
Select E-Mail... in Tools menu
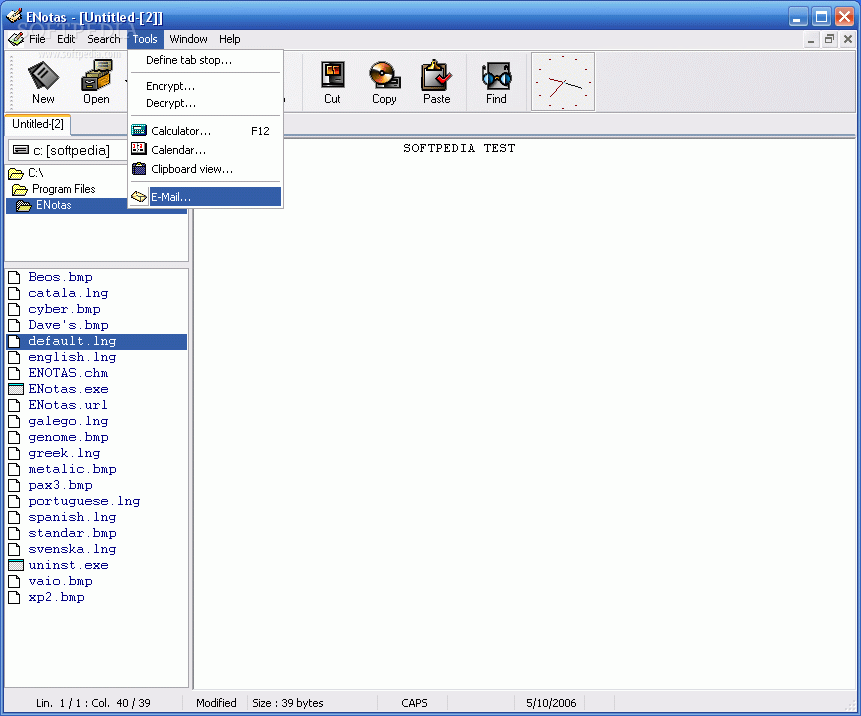click(x=205, y=197)
